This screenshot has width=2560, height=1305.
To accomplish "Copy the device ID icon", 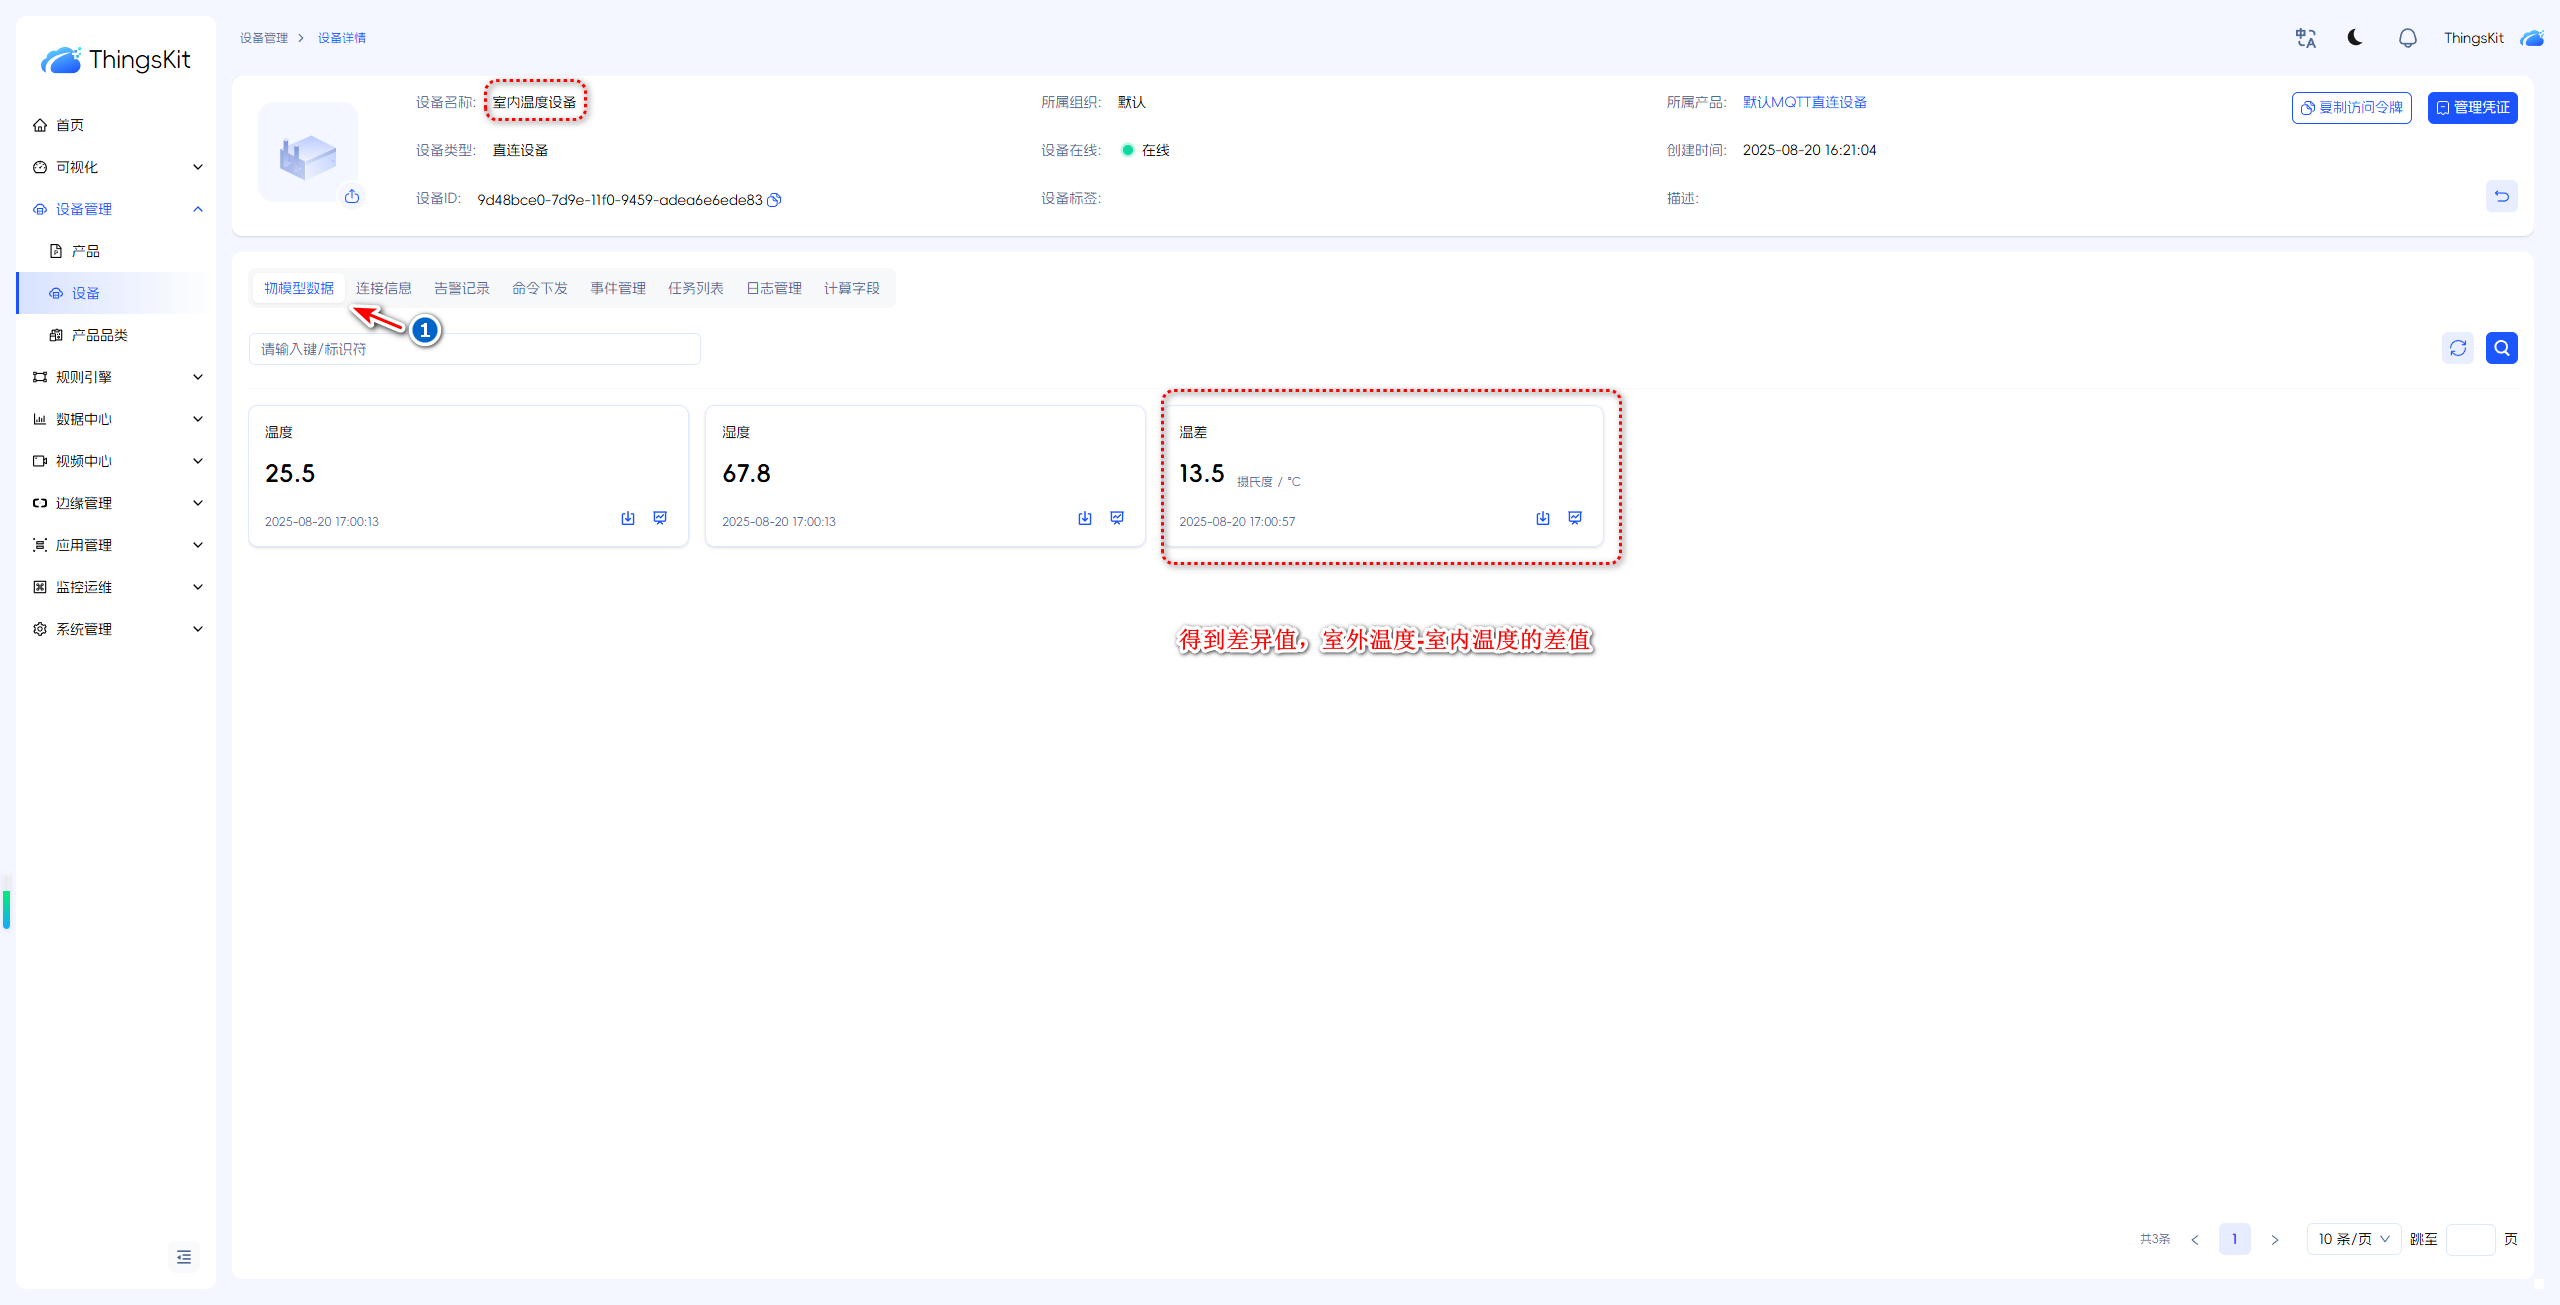I will tap(774, 200).
